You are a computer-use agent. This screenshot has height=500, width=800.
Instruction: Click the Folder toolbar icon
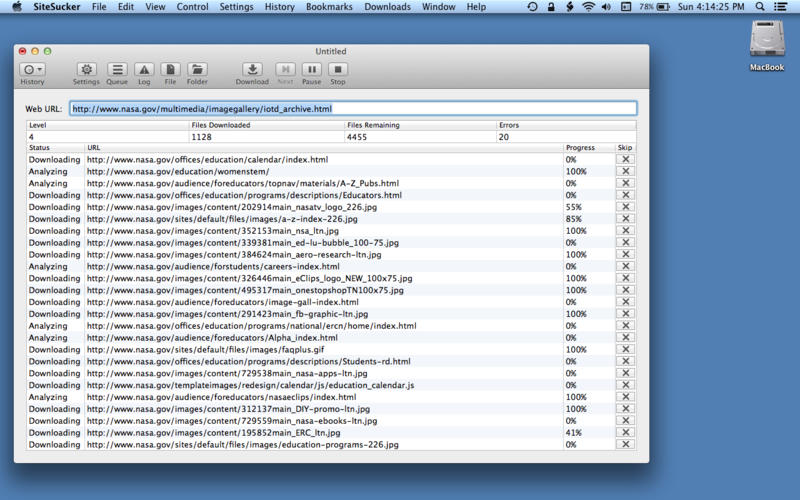[x=198, y=70]
